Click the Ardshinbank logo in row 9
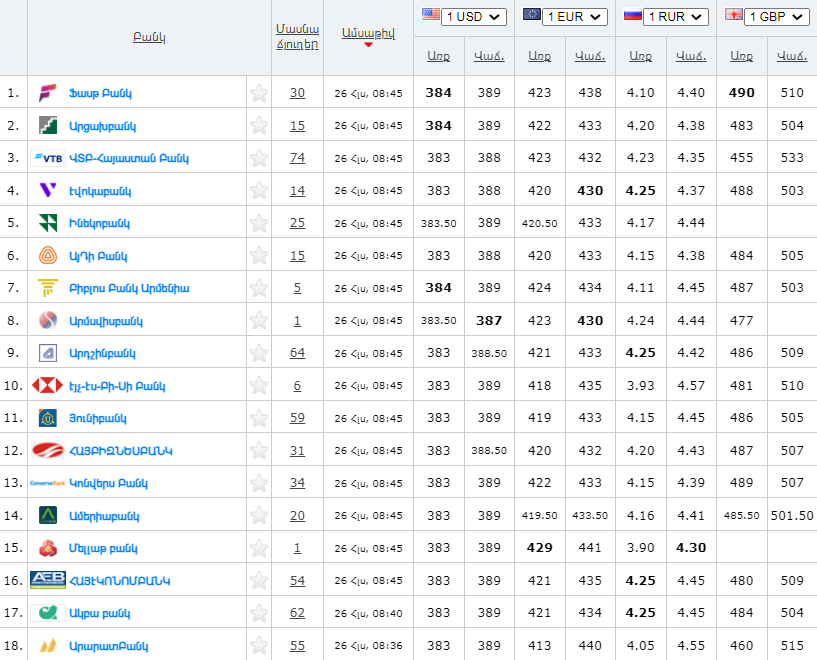Image resolution: width=817 pixels, height=660 pixels. [48, 353]
